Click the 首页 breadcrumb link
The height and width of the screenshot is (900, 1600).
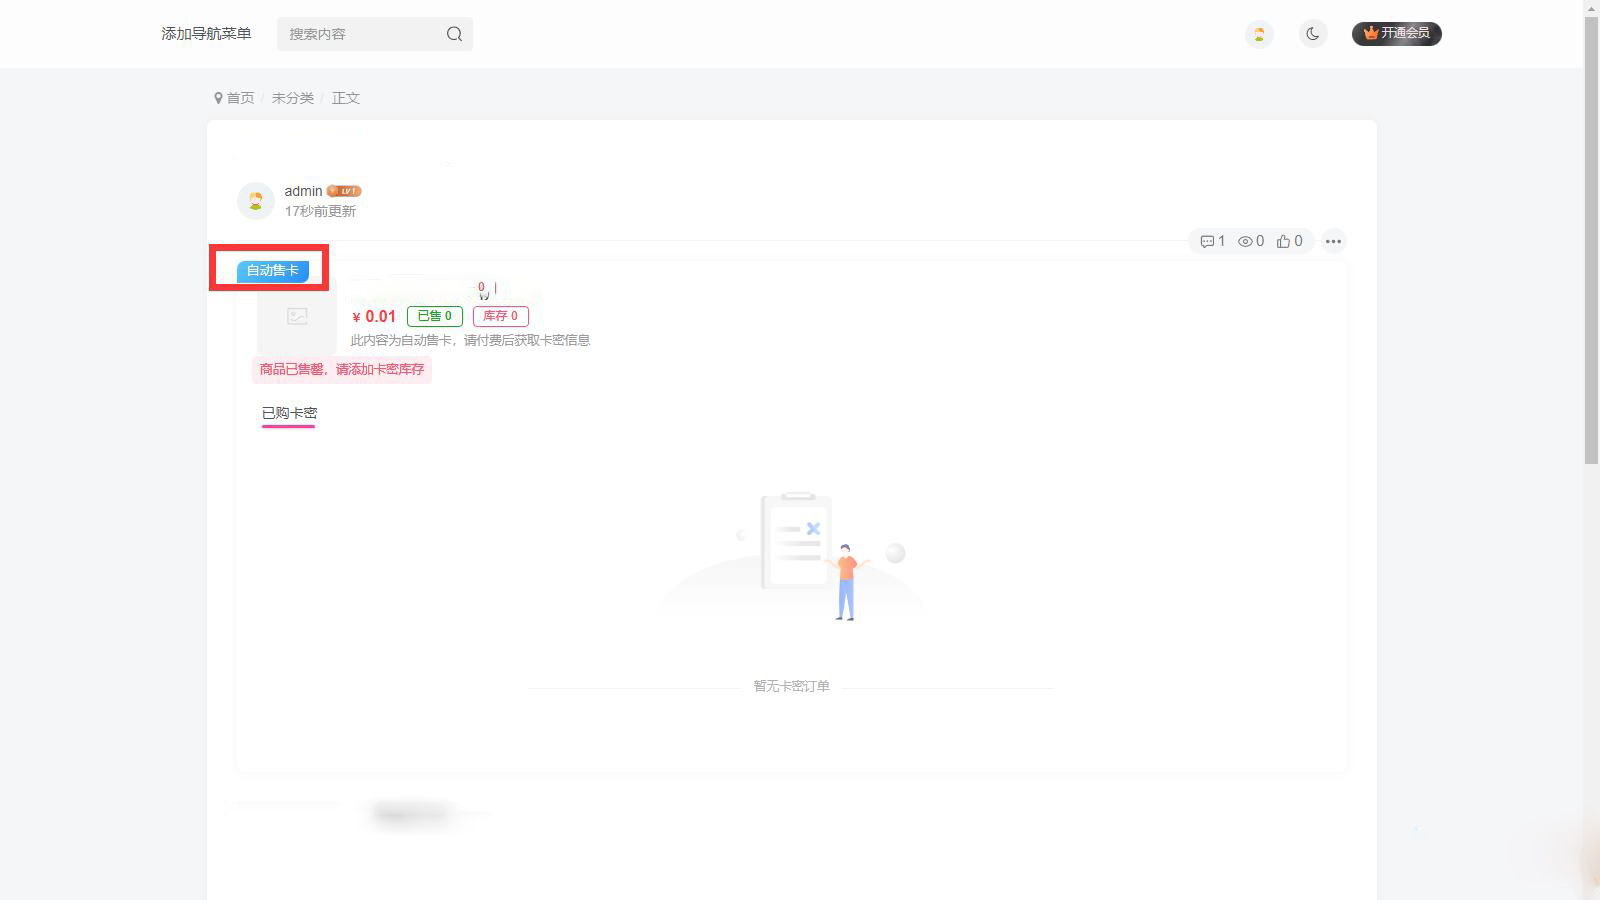tap(240, 98)
